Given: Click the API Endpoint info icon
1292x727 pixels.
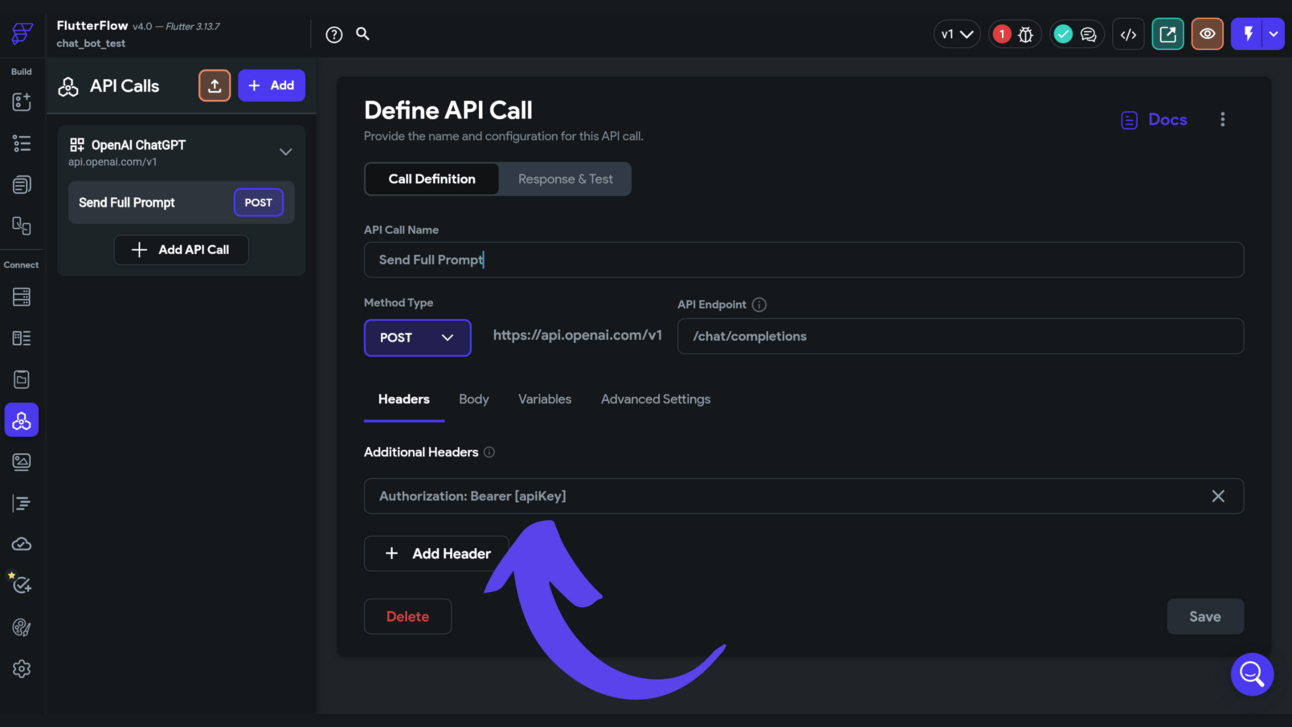Looking at the screenshot, I should click(759, 305).
